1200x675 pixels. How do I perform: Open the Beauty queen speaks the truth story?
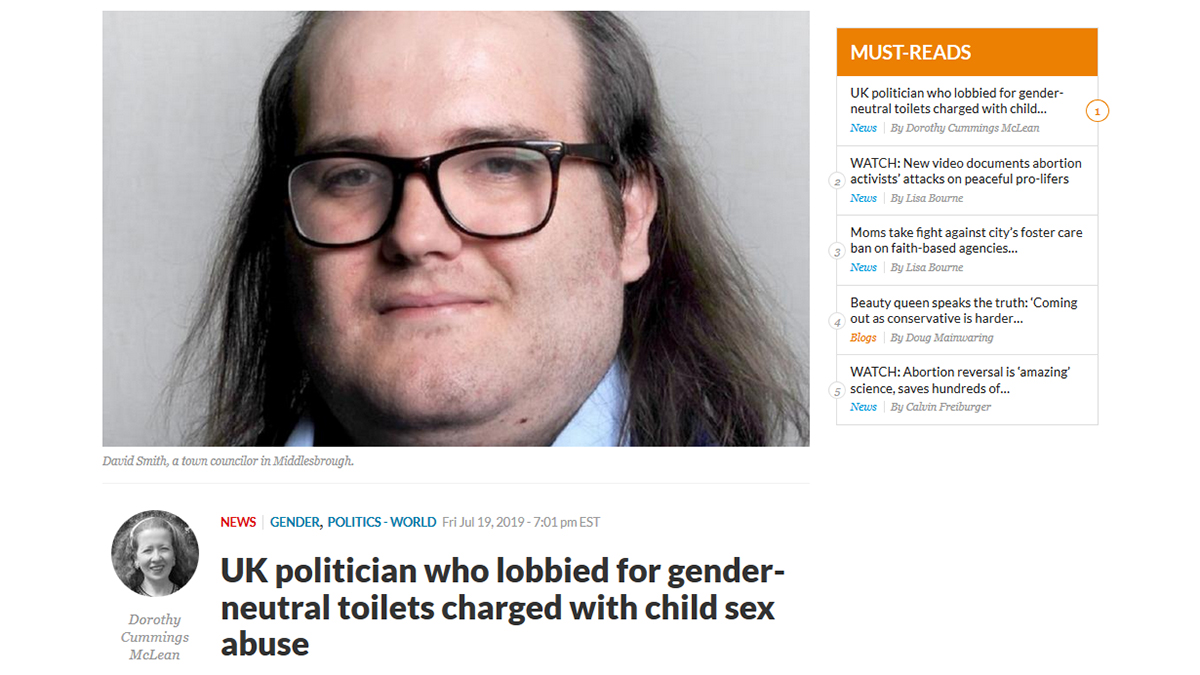[x=964, y=310]
